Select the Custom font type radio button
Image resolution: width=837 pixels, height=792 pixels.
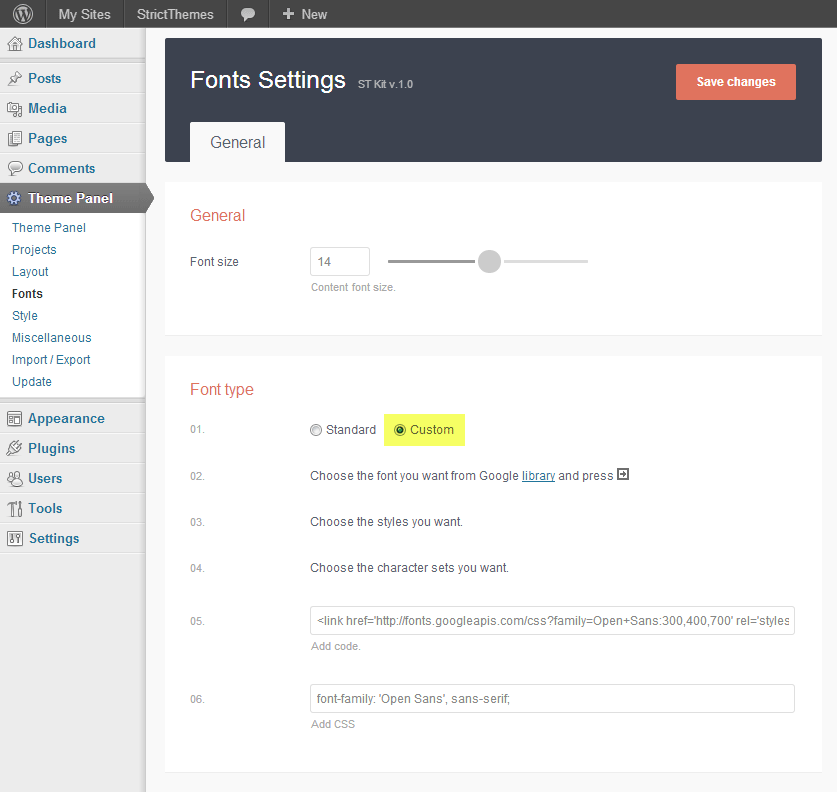400,430
